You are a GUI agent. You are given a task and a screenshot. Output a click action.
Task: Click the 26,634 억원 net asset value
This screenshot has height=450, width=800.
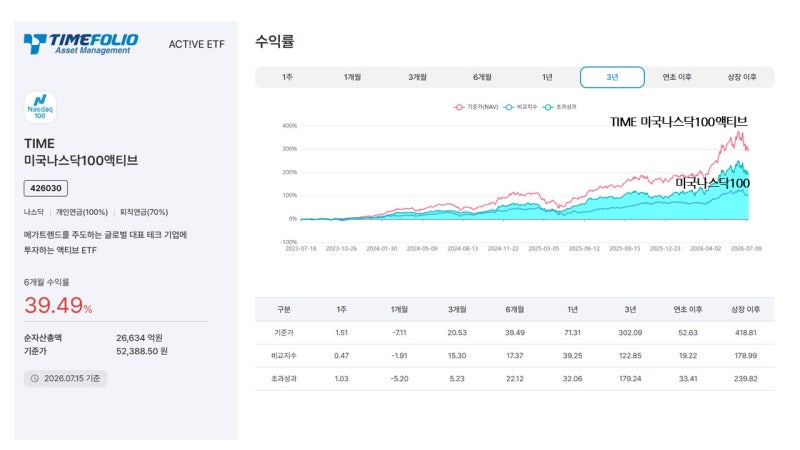click(139, 338)
